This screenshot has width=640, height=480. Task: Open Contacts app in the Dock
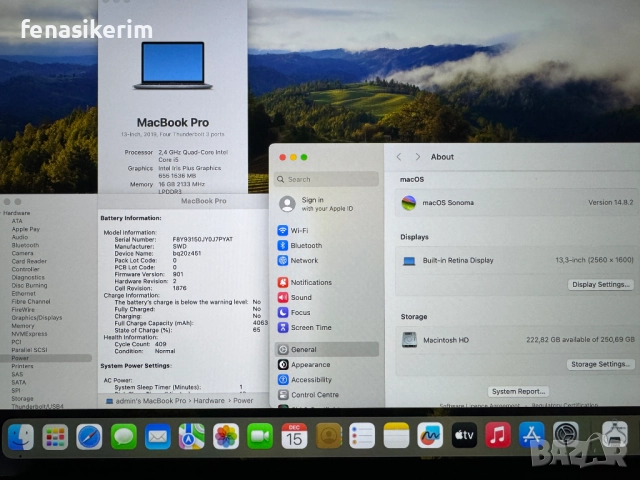(328, 436)
